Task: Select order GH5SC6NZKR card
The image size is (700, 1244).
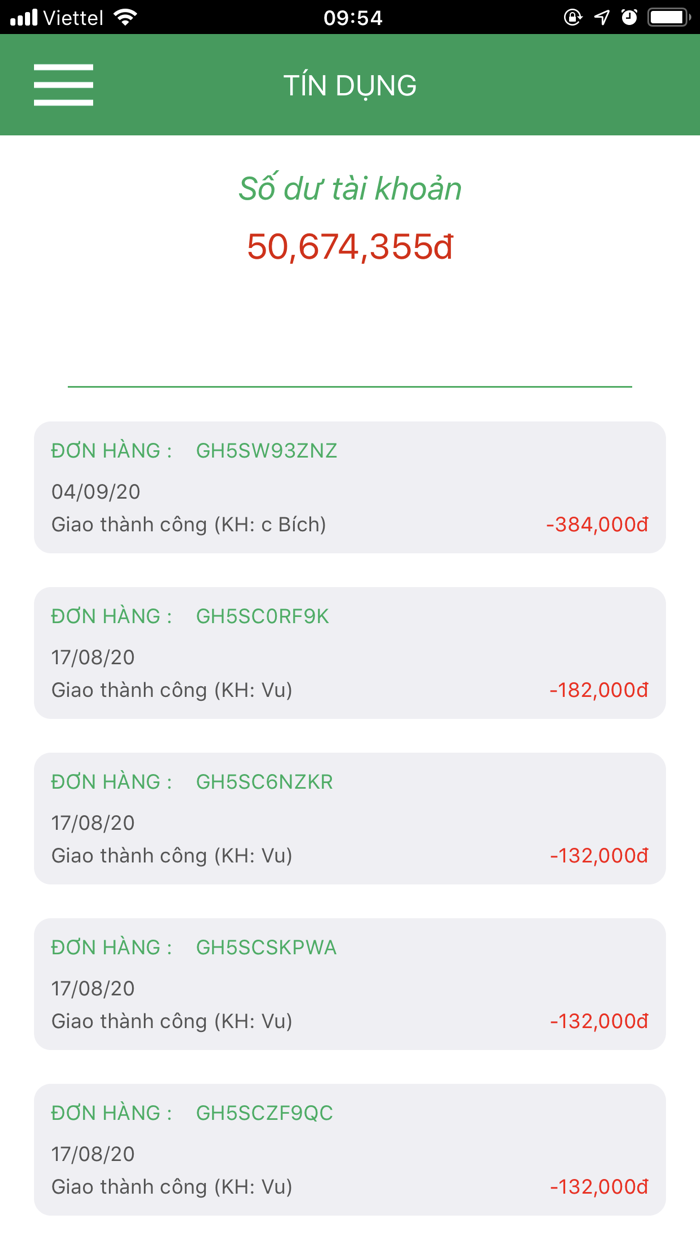Action: pyautogui.click(x=350, y=818)
